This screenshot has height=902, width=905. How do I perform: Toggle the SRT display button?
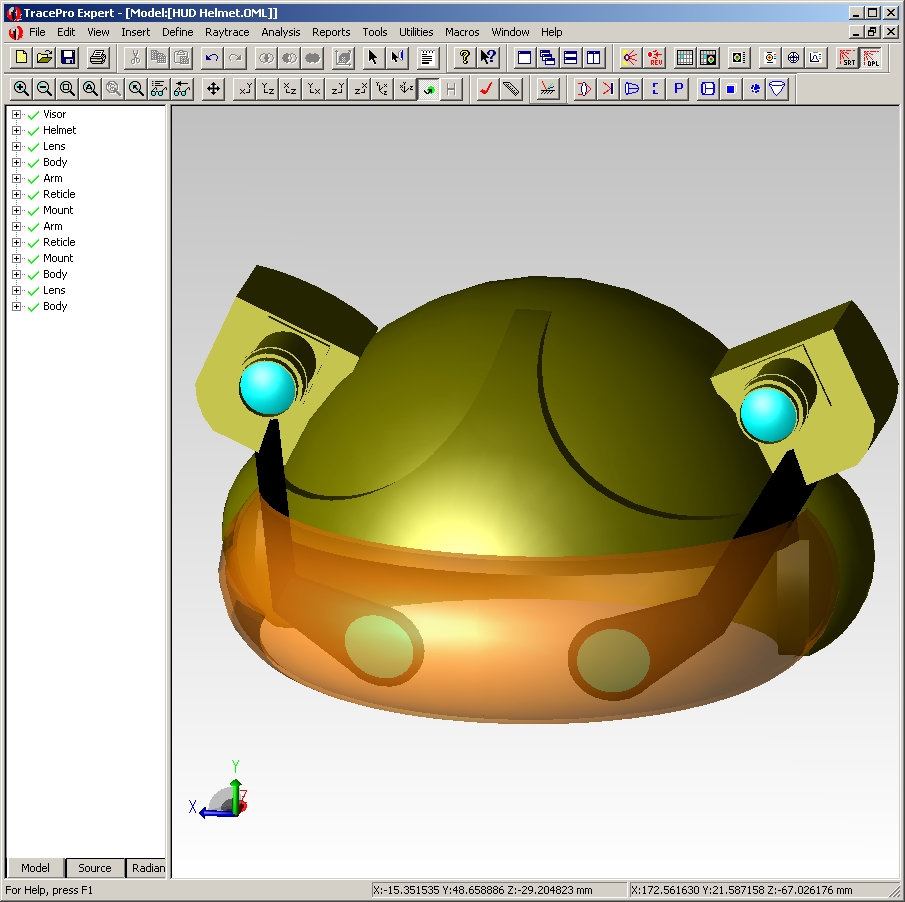coord(847,58)
